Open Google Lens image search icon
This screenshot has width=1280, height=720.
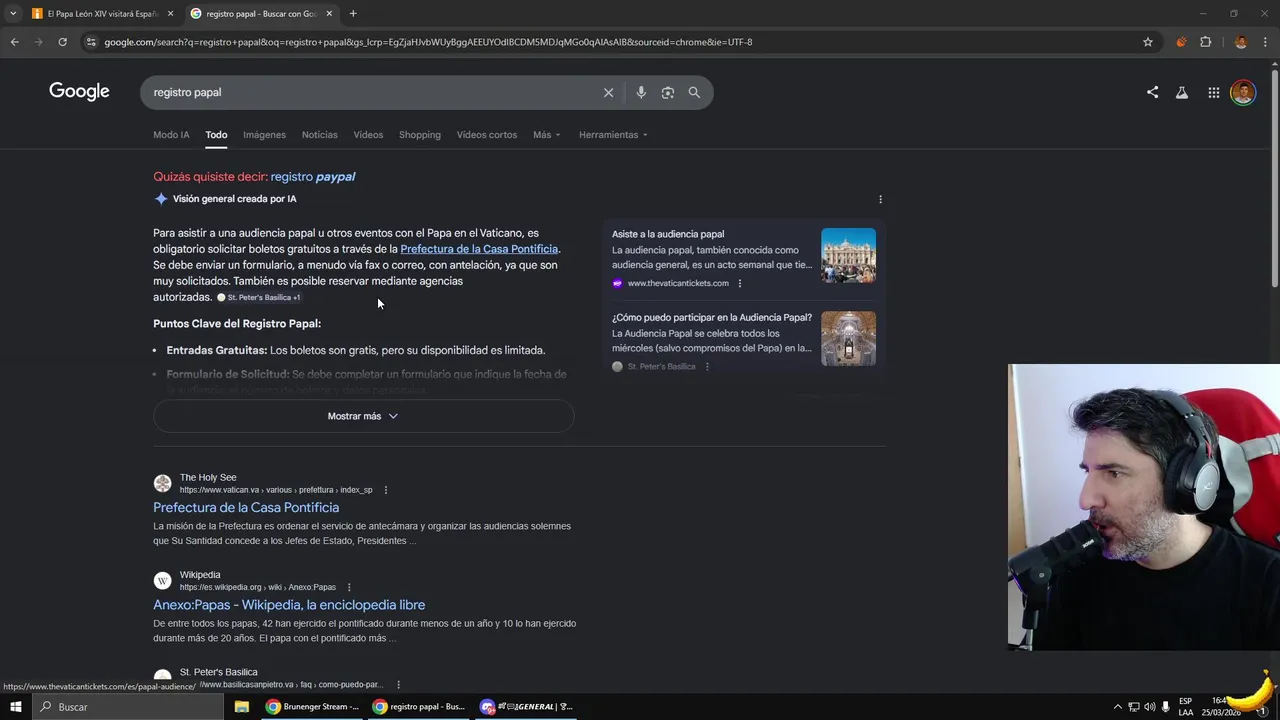point(667,92)
